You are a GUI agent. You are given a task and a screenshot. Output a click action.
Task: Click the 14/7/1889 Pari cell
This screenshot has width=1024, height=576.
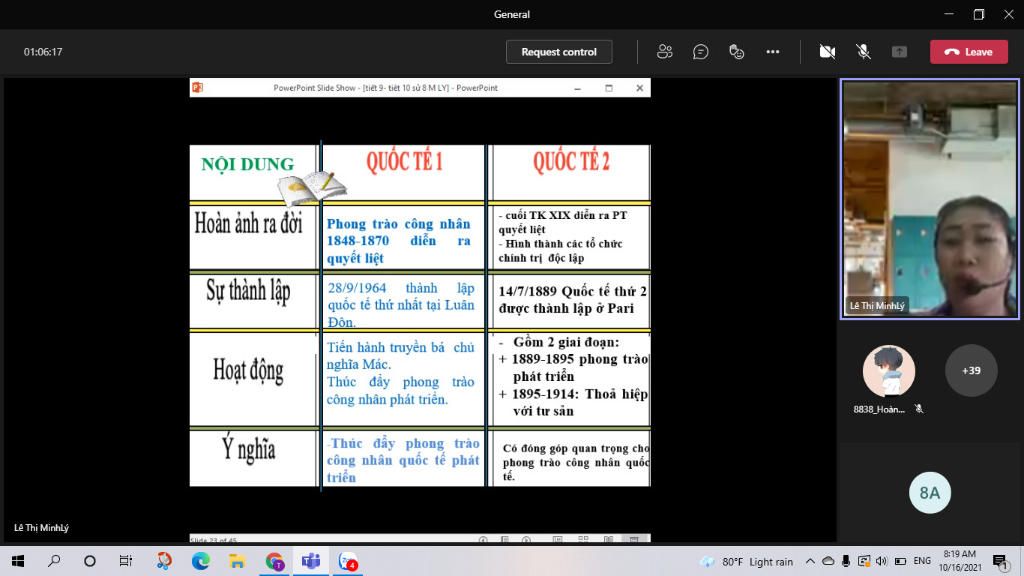click(572, 300)
